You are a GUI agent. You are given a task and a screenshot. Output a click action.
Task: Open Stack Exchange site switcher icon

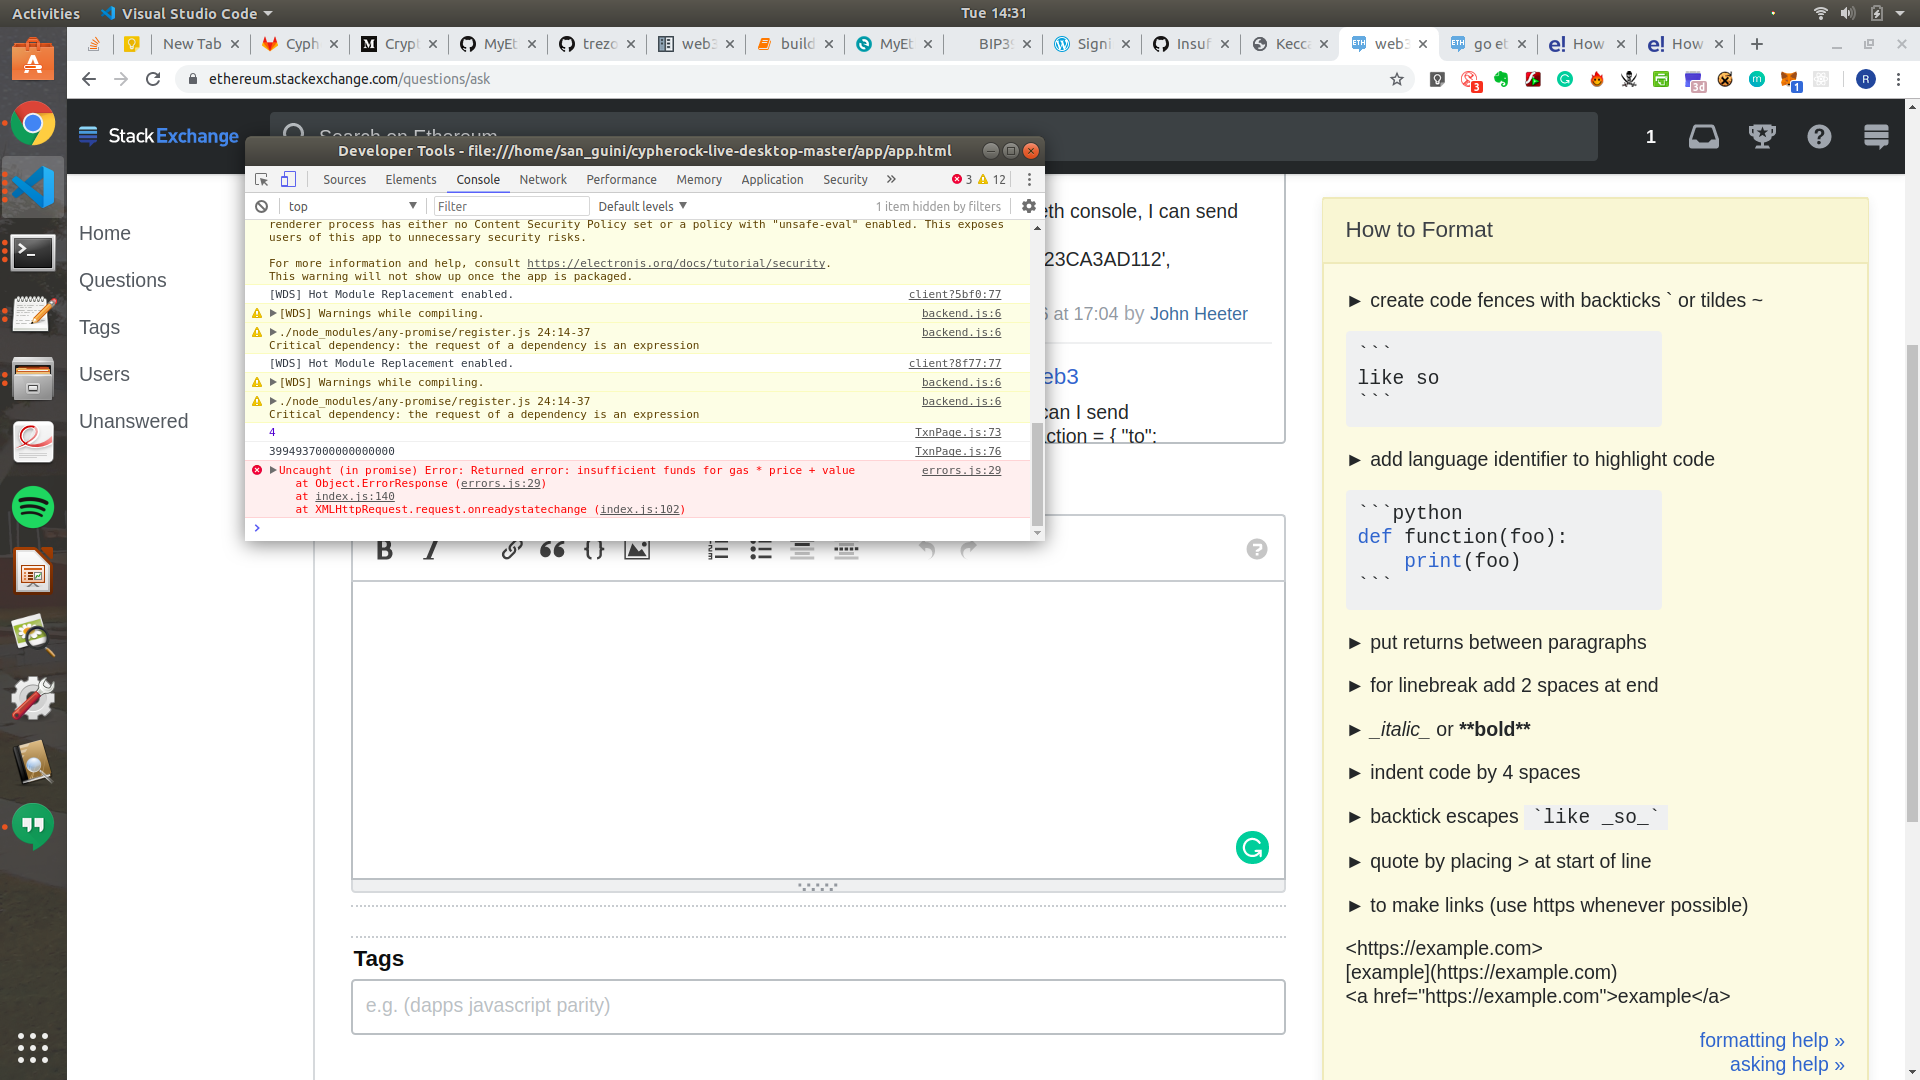coord(1876,137)
